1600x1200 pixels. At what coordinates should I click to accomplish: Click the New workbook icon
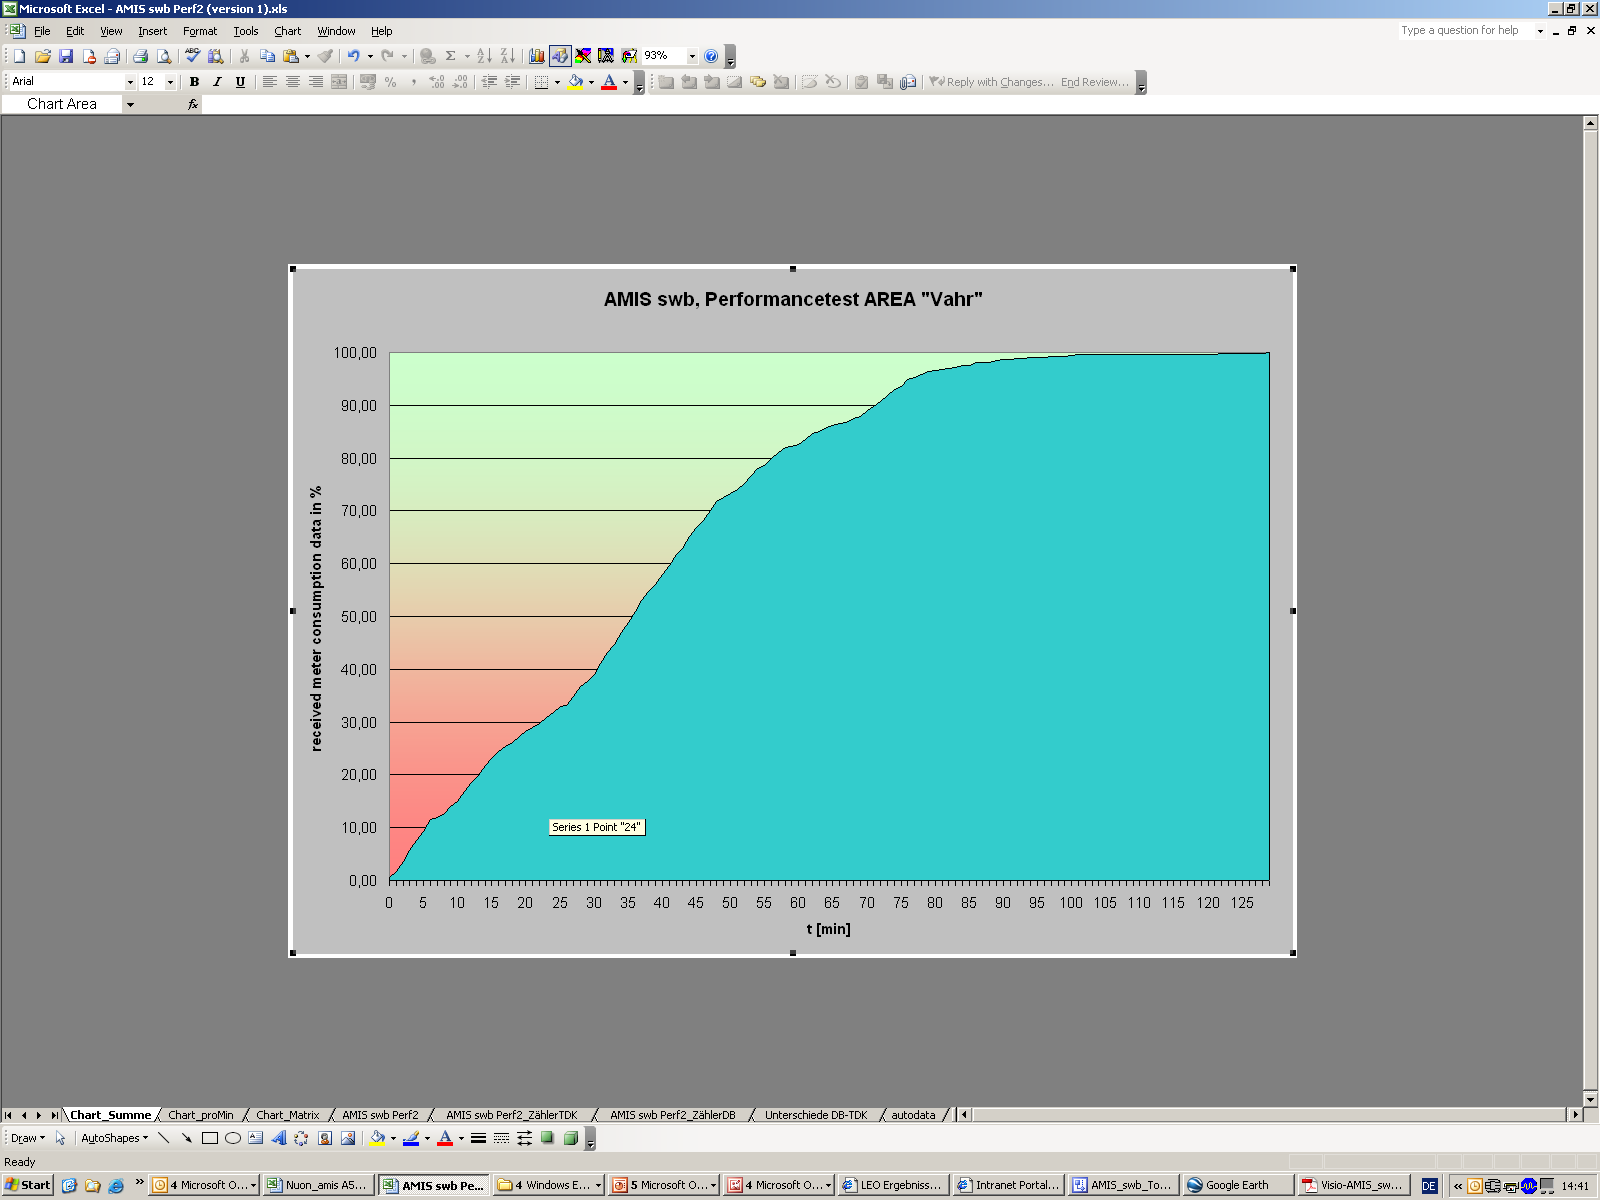point(19,56)
